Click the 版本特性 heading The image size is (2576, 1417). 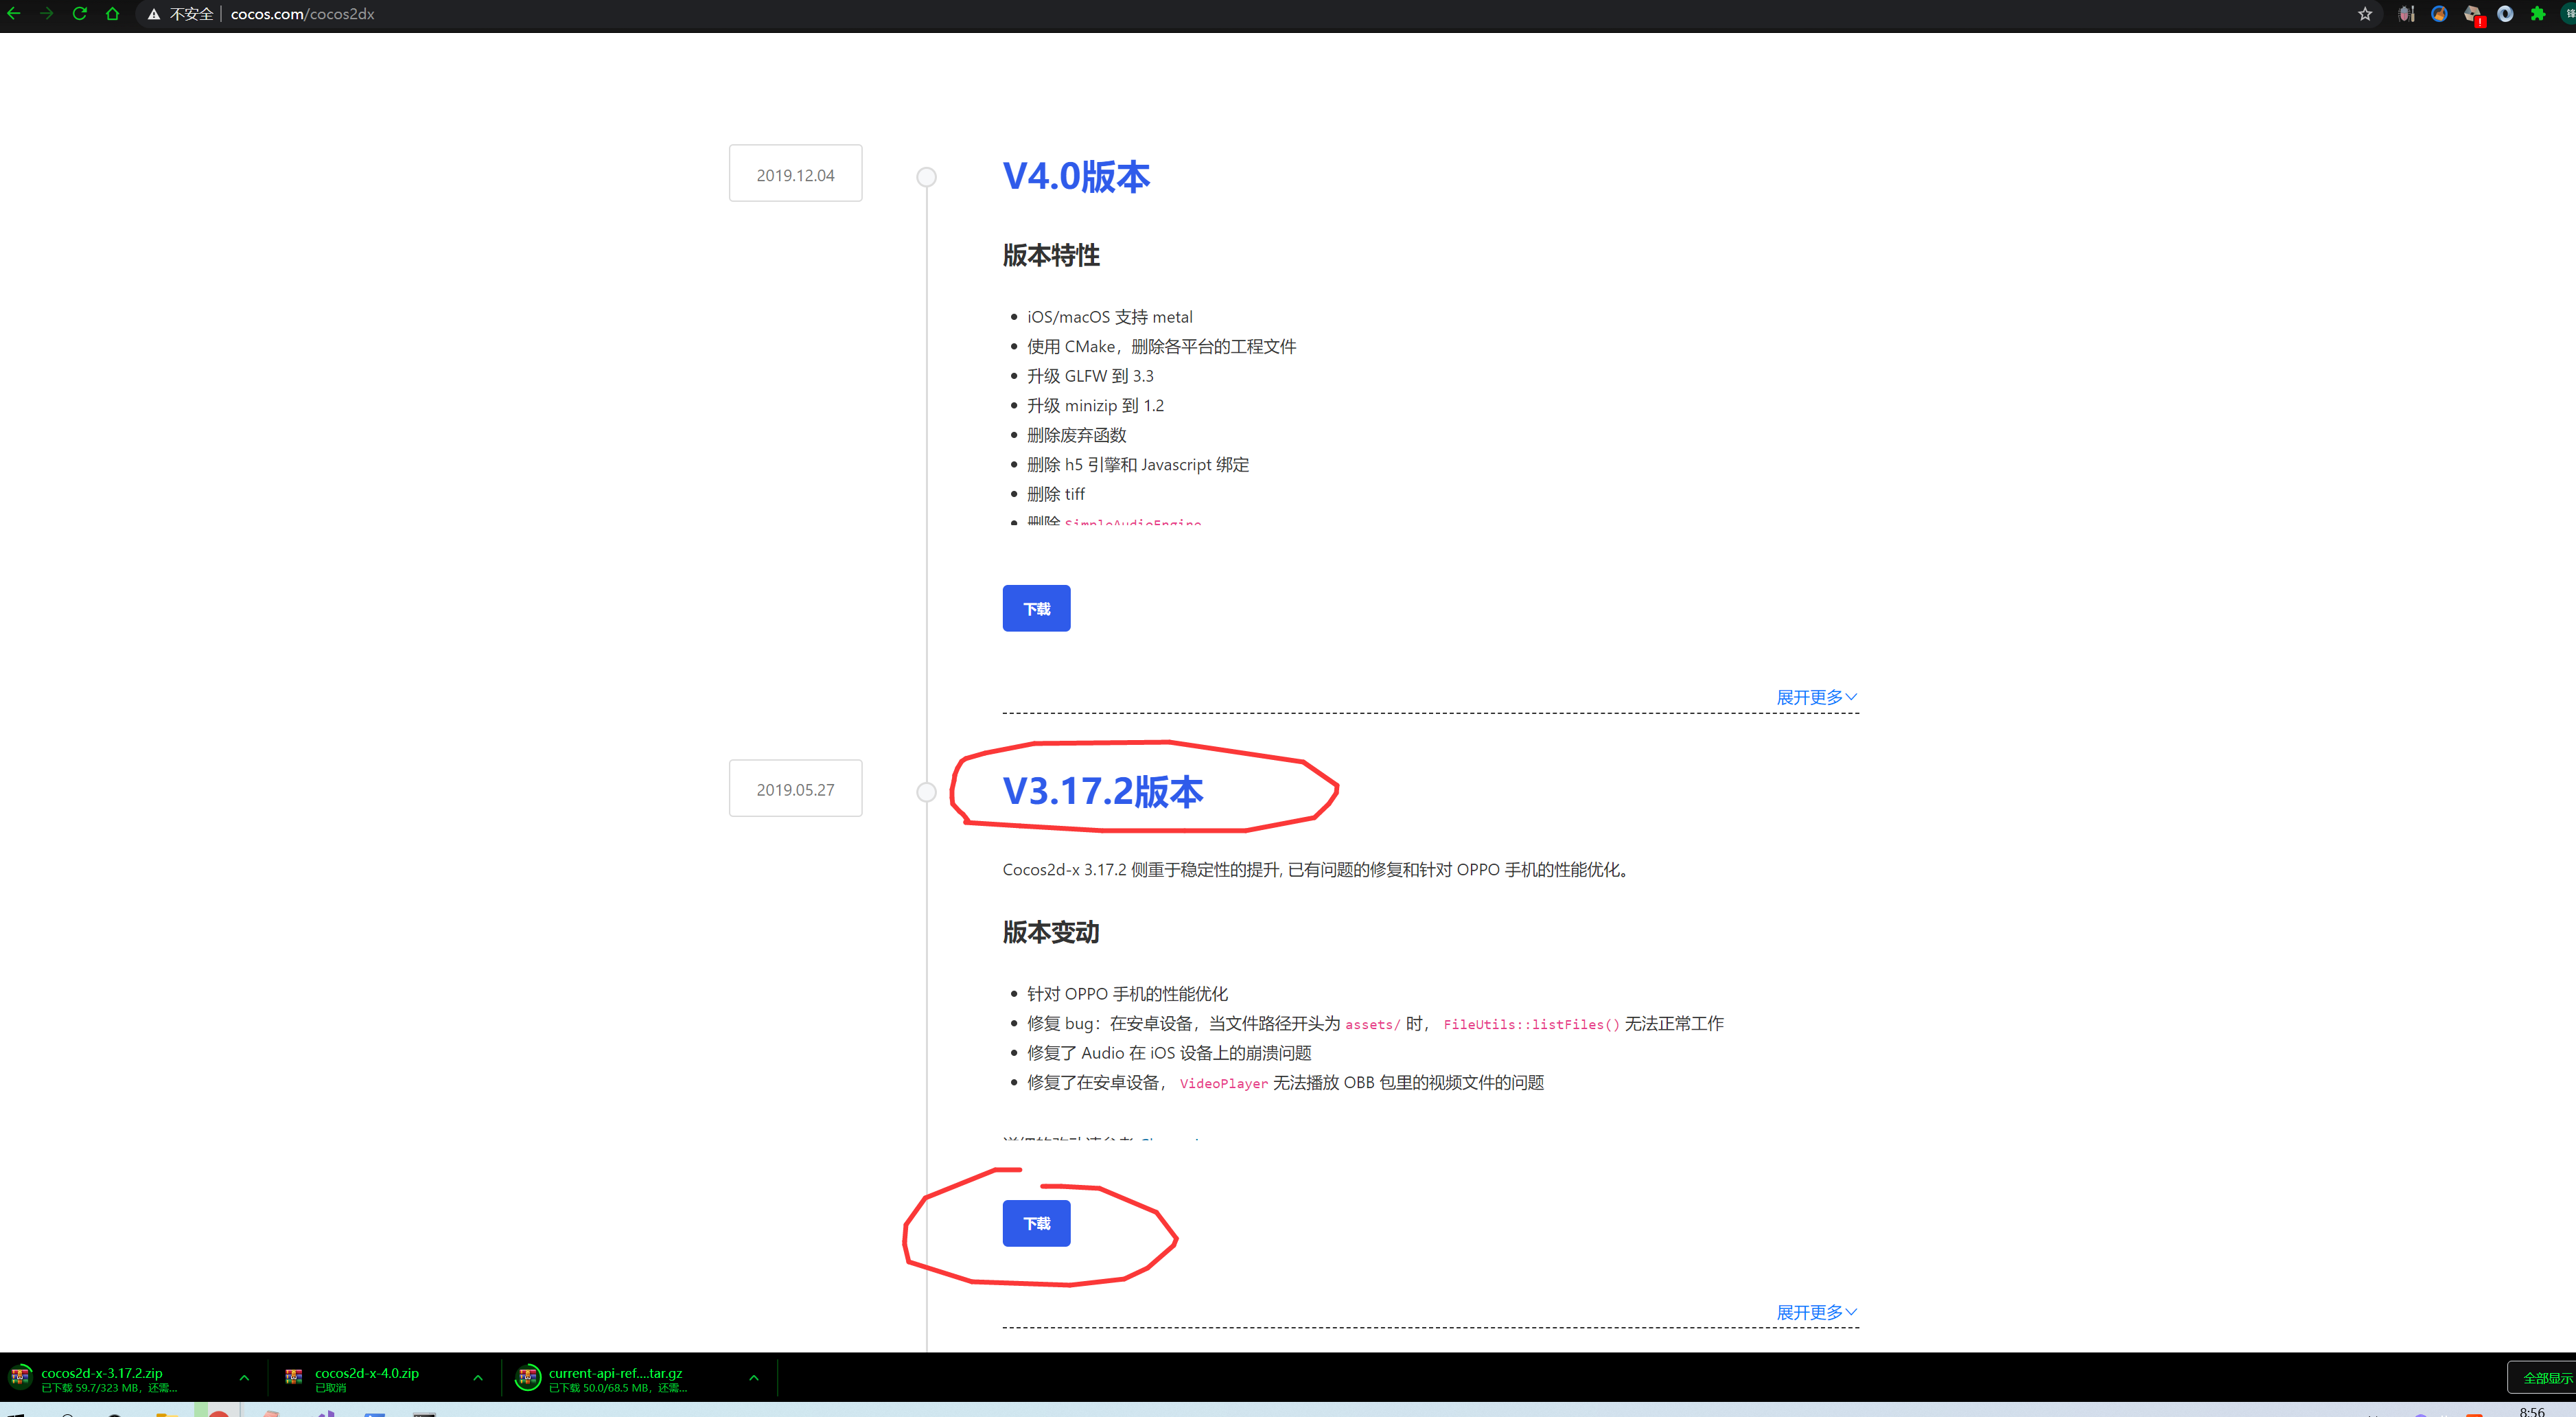[1051, 255]
